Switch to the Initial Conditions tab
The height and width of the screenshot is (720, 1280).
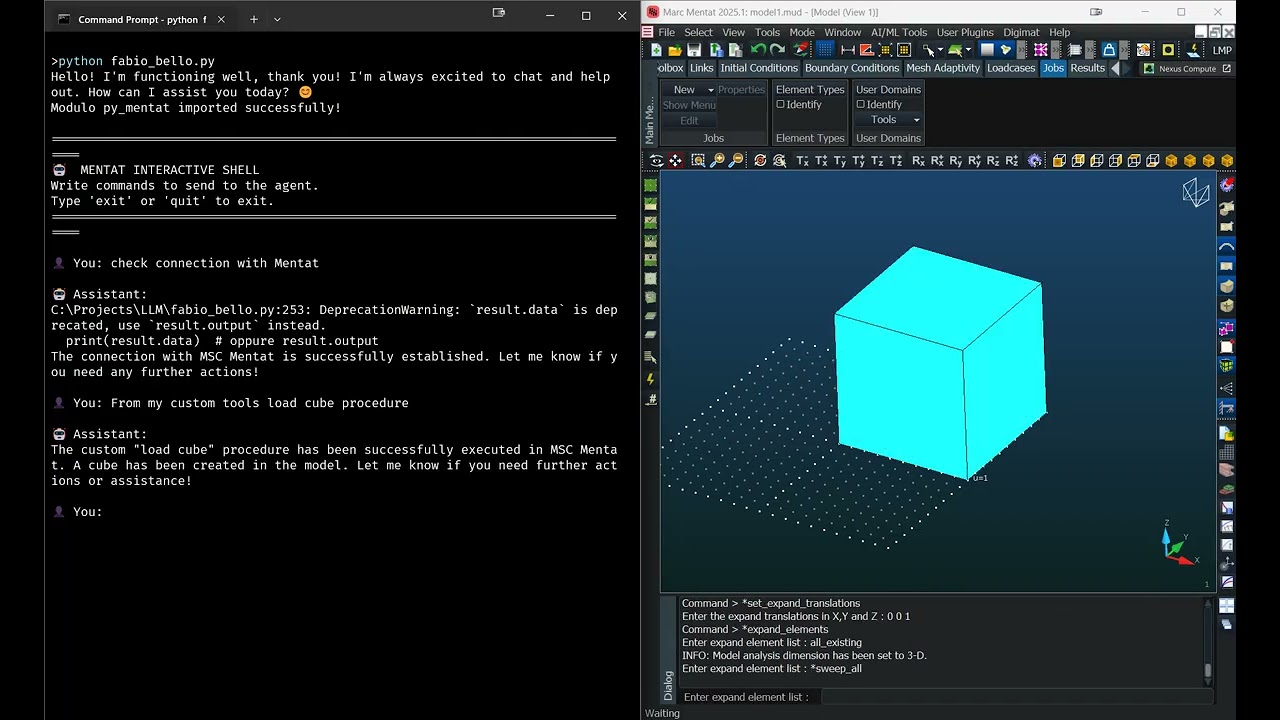coord(759,68)
